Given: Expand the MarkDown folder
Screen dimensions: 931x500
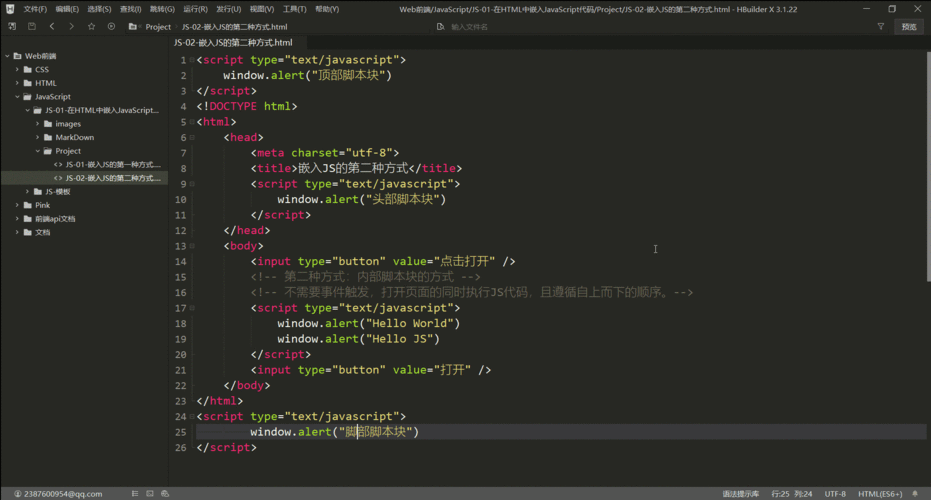Looking at the screenshot, I should pos(37,137).
